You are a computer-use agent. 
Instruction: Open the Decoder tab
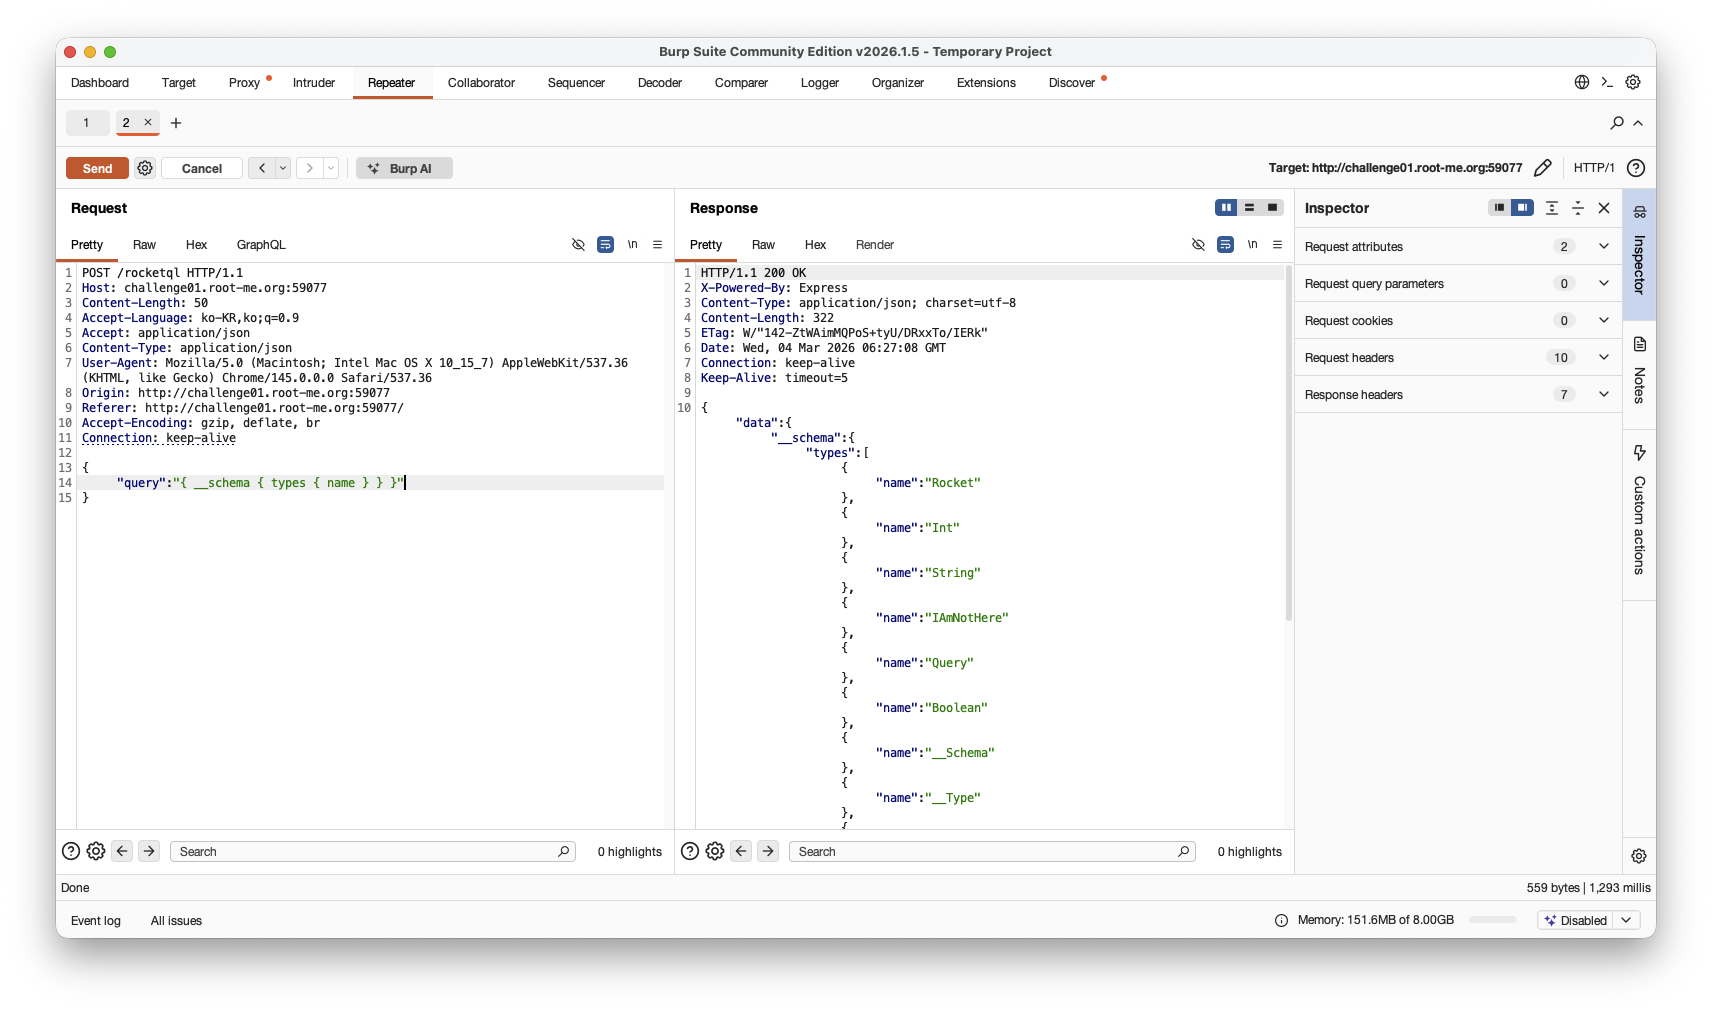[x=660, y=83]
